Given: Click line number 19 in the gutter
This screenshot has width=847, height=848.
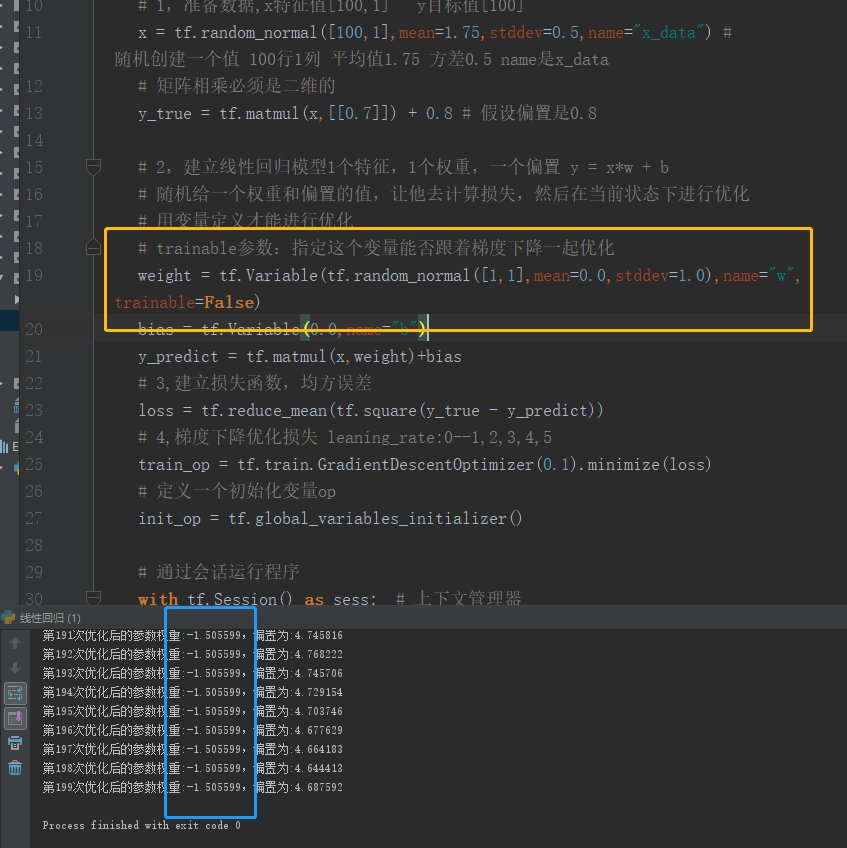Looking at the screenshot, I should 34,275.
